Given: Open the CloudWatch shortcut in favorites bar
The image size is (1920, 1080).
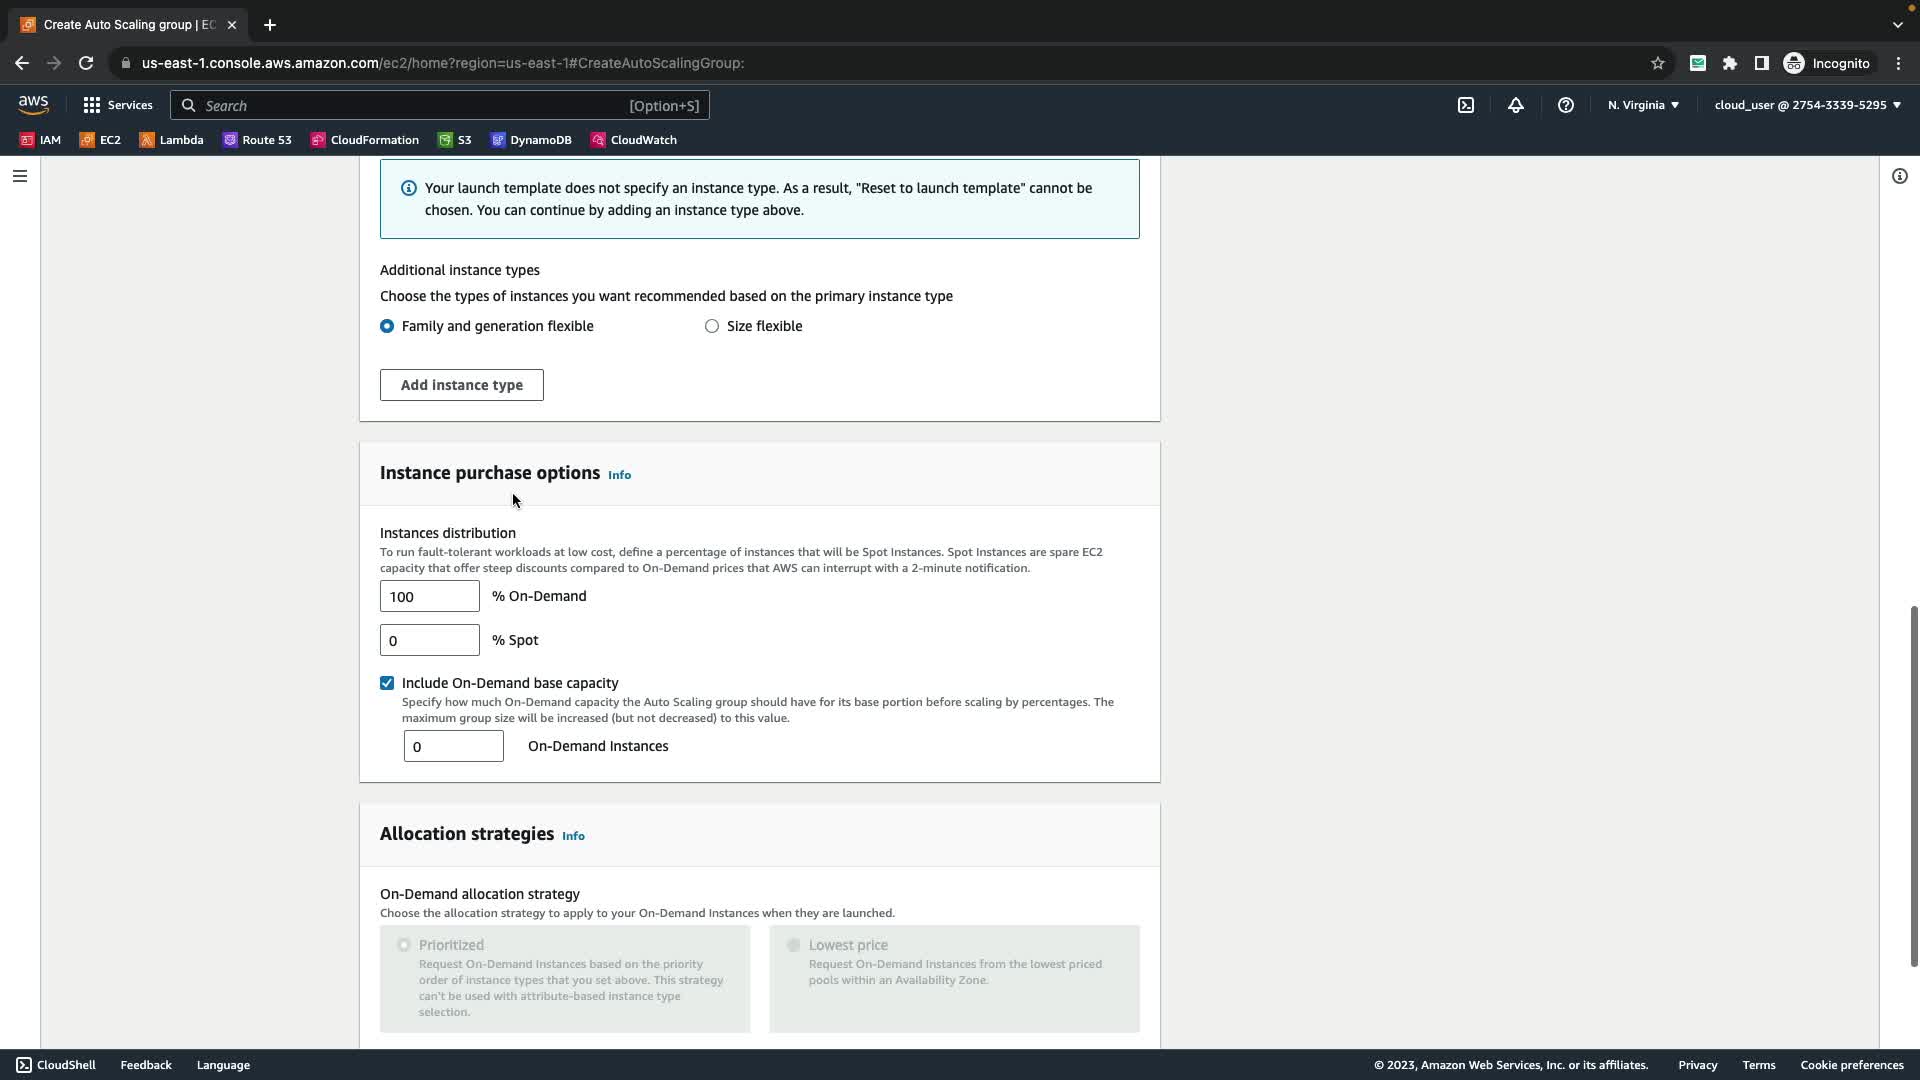Looking at the screenshot, I should (634, 140).
